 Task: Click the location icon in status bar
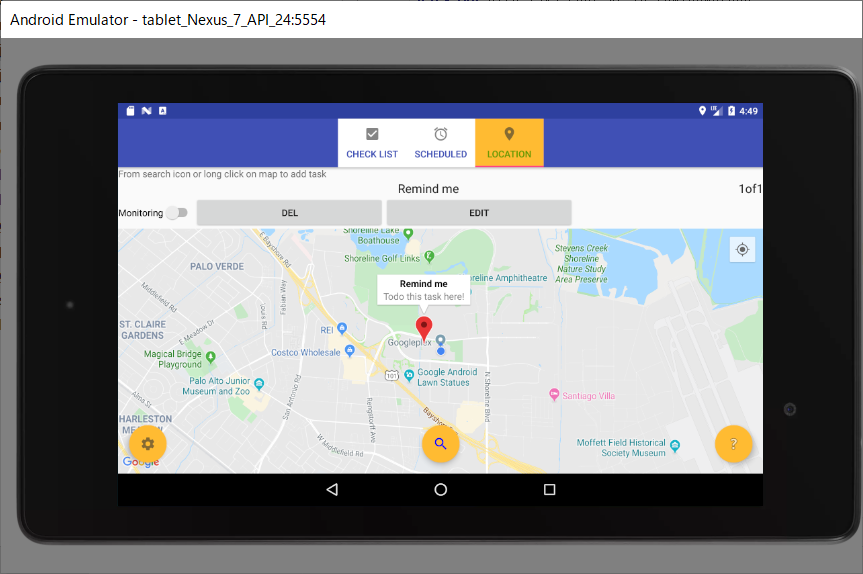pyautogui.click(x=702, y=111)
